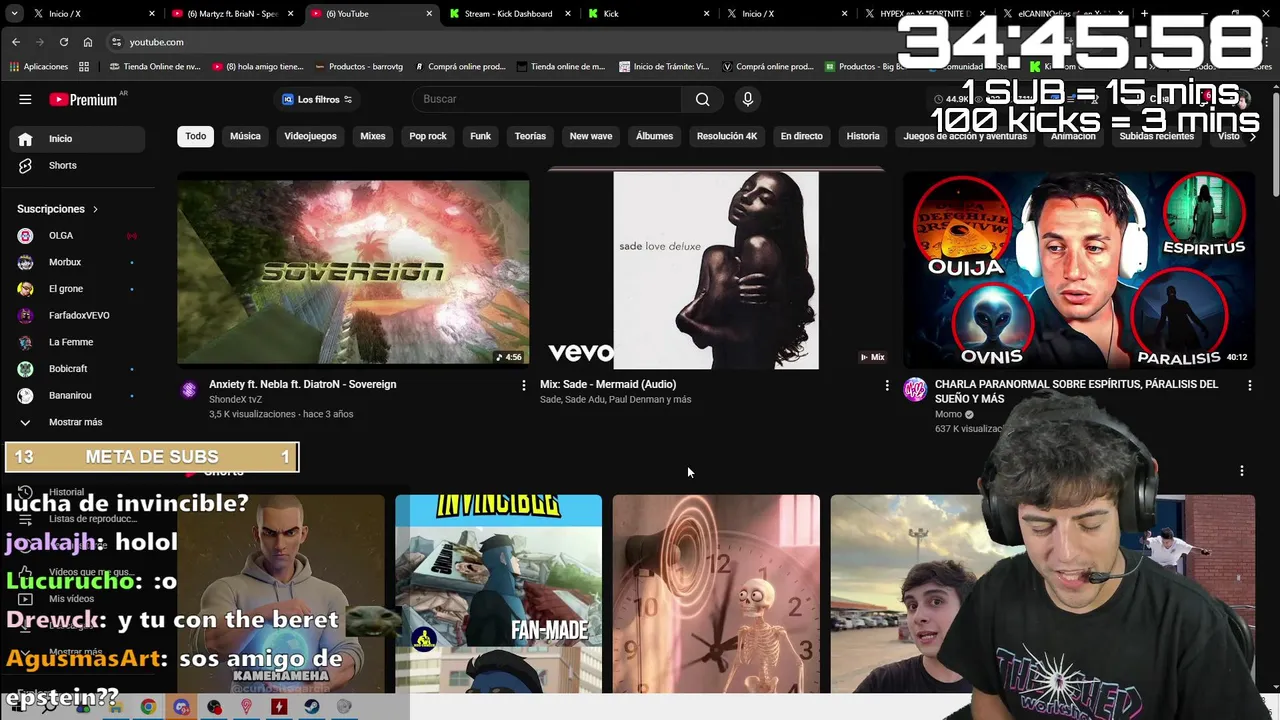
Task: Select the Videojuegos filter chip
Action: tap(310, 136)
